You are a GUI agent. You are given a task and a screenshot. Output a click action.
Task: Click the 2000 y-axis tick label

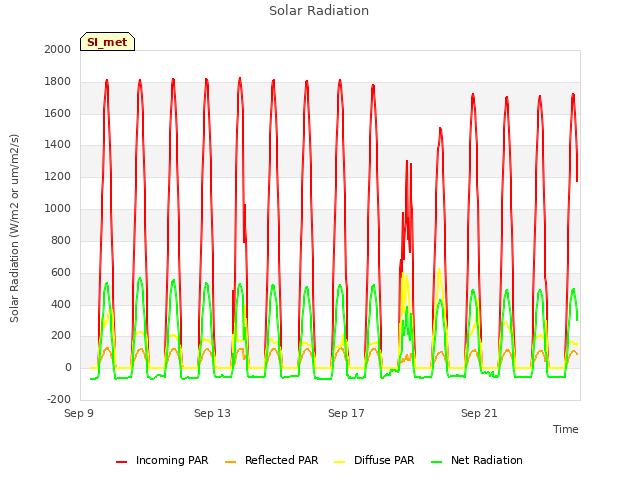coord(58,49)
